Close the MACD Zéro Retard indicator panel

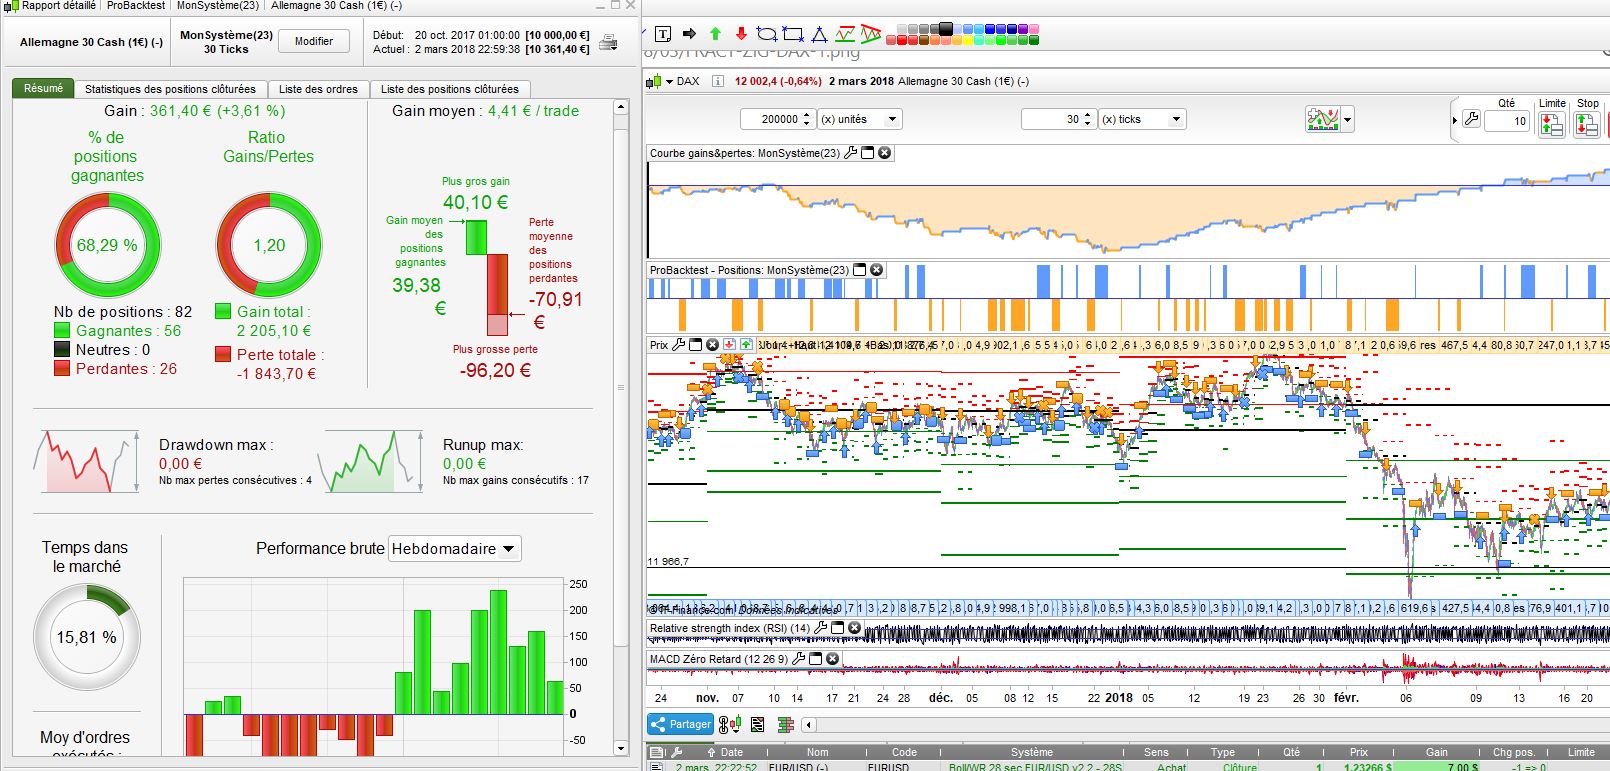point(832,659)
